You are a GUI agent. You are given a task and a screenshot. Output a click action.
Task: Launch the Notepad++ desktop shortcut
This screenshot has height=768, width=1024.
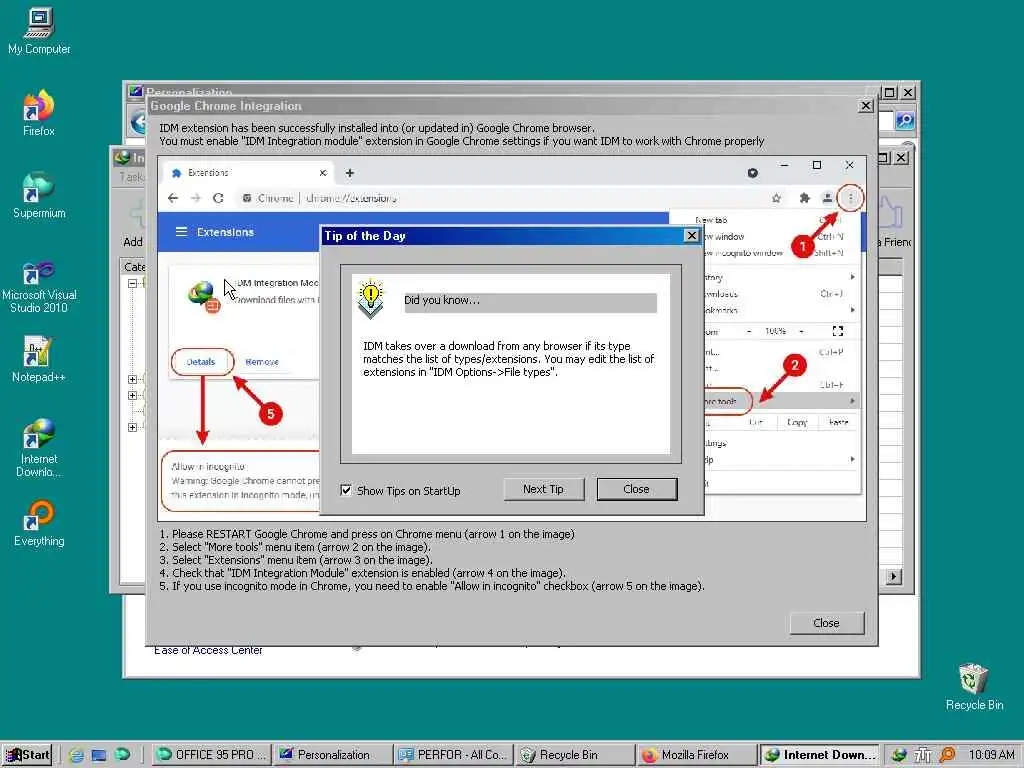tap(39, 359)
